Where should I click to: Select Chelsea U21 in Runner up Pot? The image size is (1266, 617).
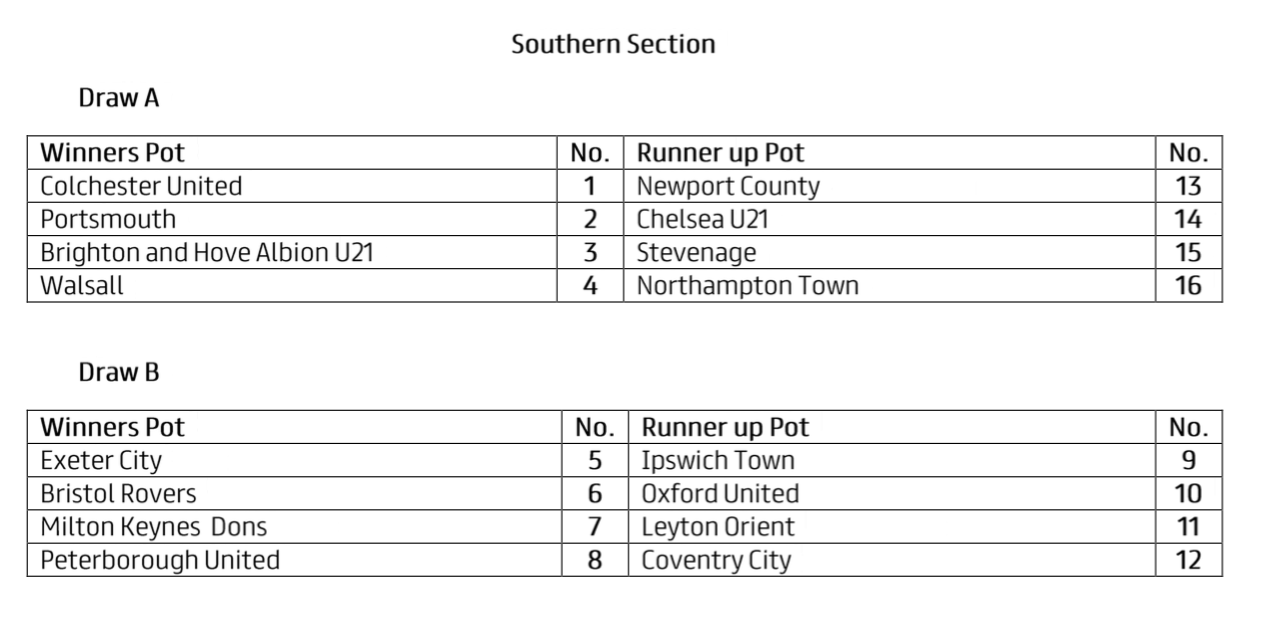[702, 219]
